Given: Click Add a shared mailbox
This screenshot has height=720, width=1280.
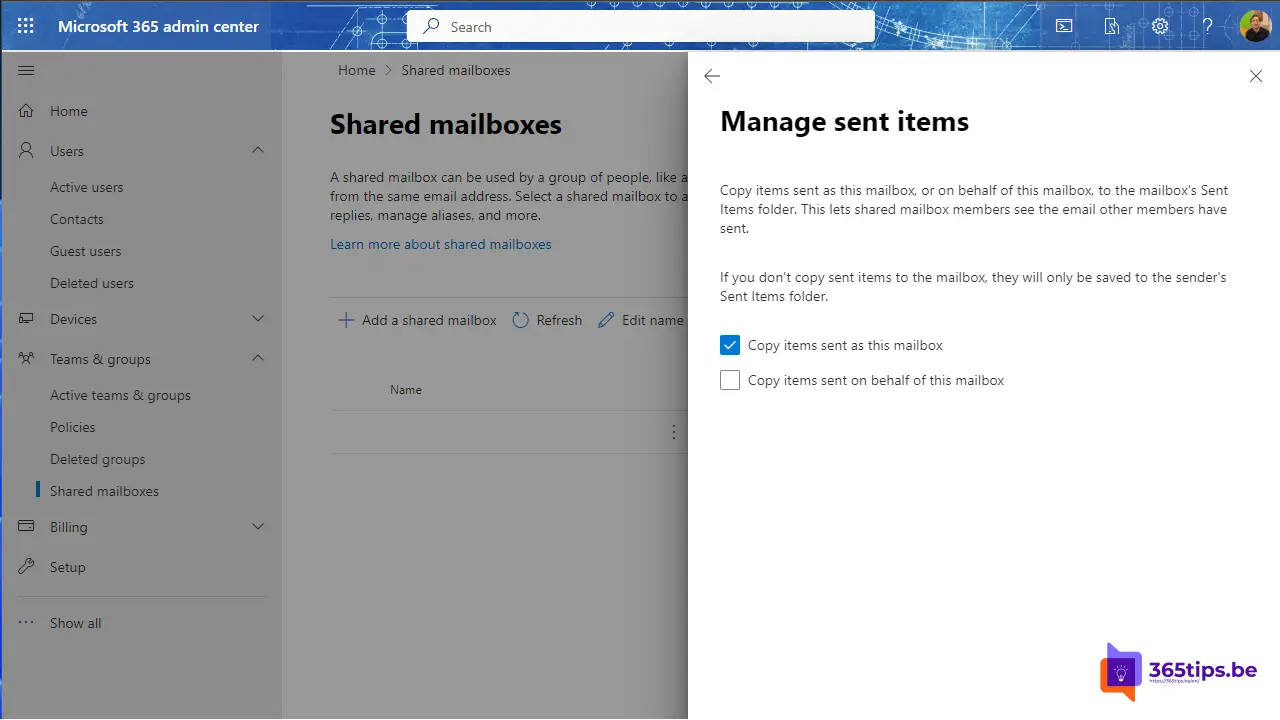Looking at the screenshot, I should 417,320.
